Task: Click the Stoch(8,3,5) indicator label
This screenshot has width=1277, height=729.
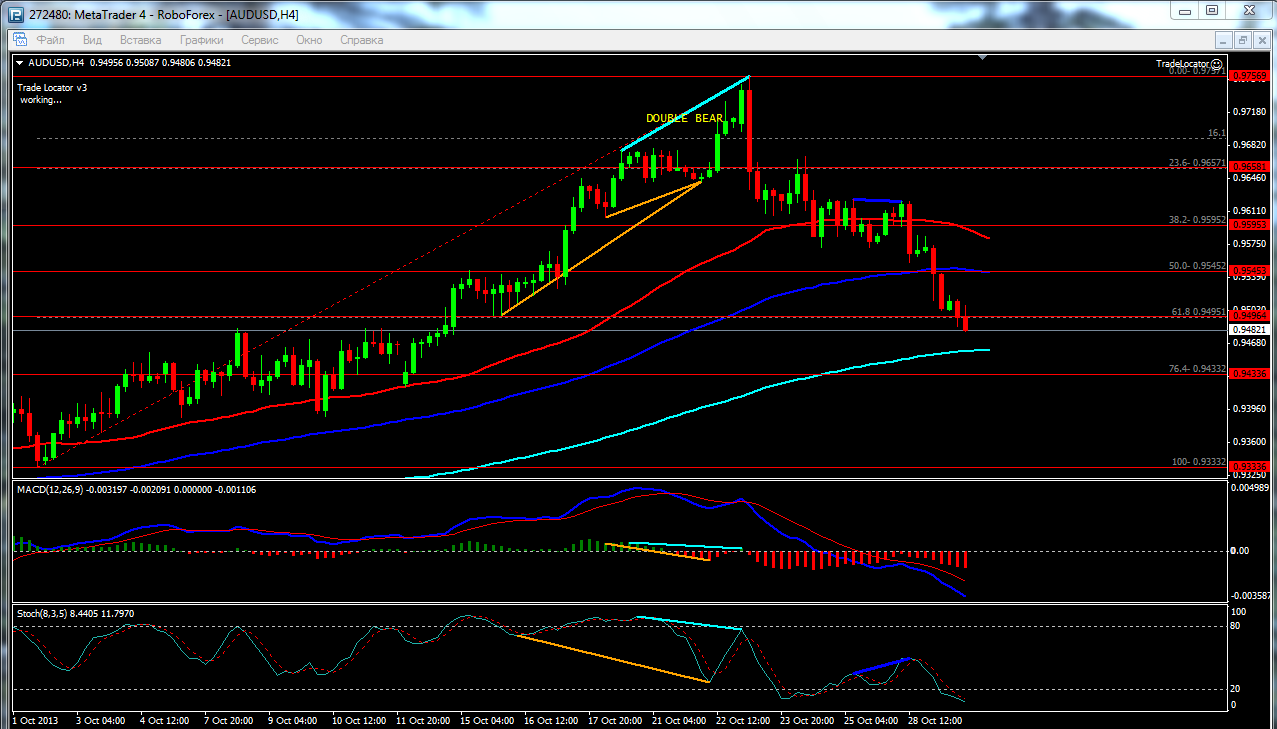Action: point(43,612)
